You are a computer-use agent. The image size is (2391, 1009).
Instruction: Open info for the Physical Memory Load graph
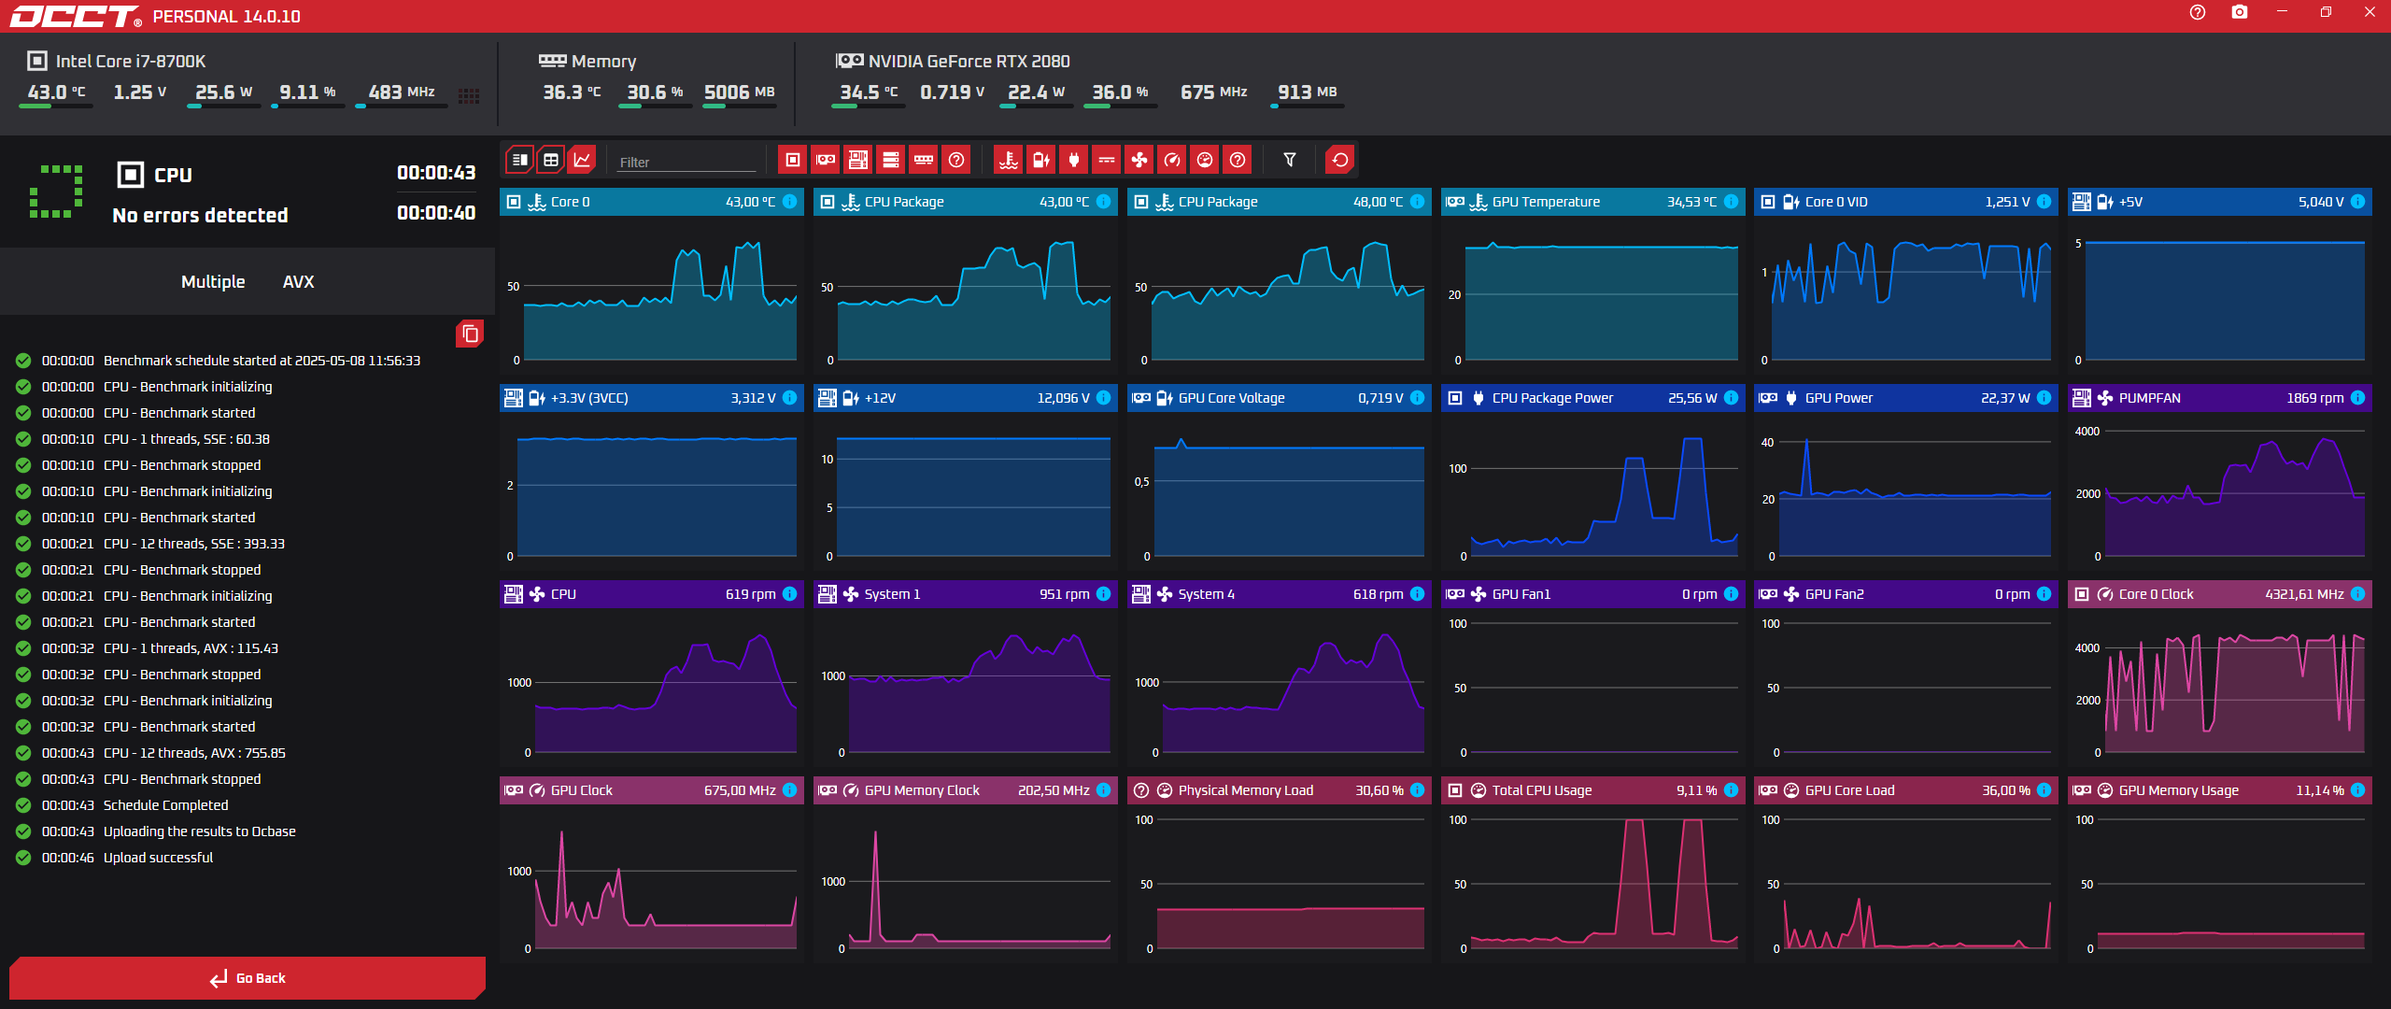click(x=1417, y=790)
